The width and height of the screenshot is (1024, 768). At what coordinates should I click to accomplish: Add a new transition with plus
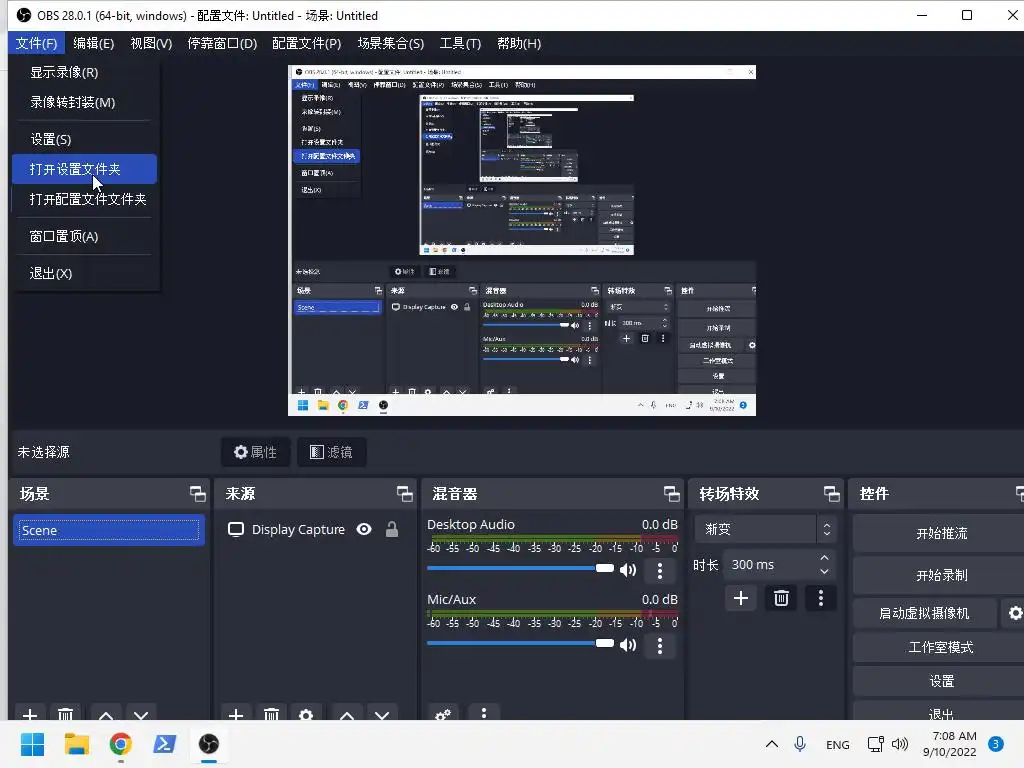point(741,598)
